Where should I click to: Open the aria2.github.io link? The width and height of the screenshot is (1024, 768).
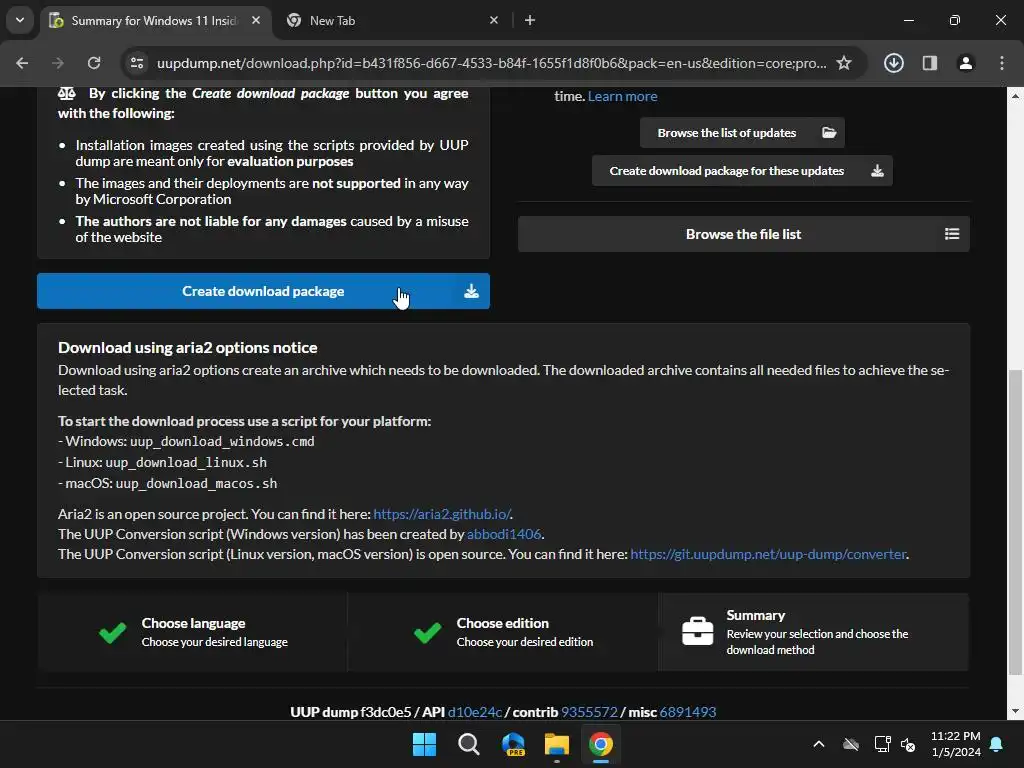tap(442, 515)
